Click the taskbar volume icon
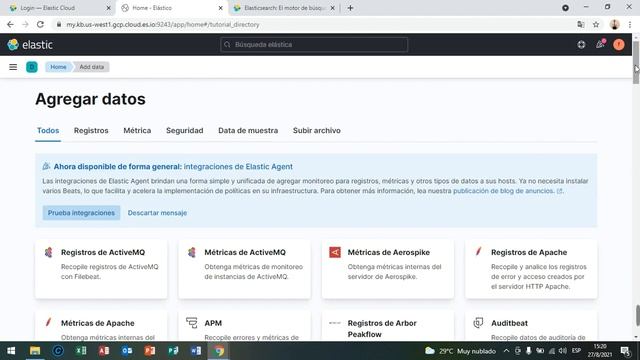This screenshot has width=640, height=360. [563, 351]
